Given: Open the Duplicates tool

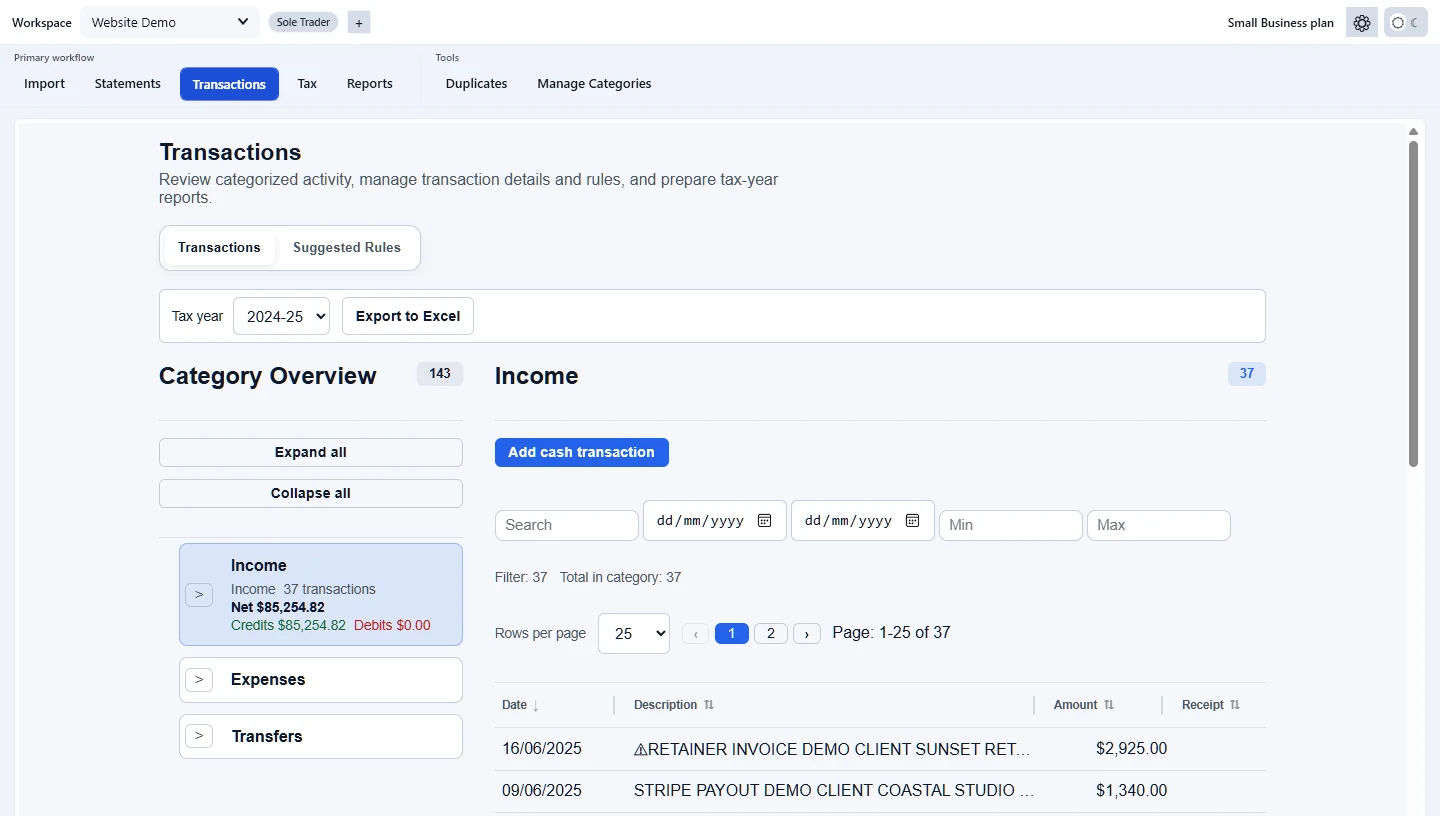Looking at the screenshot, I should coord(477,84).
